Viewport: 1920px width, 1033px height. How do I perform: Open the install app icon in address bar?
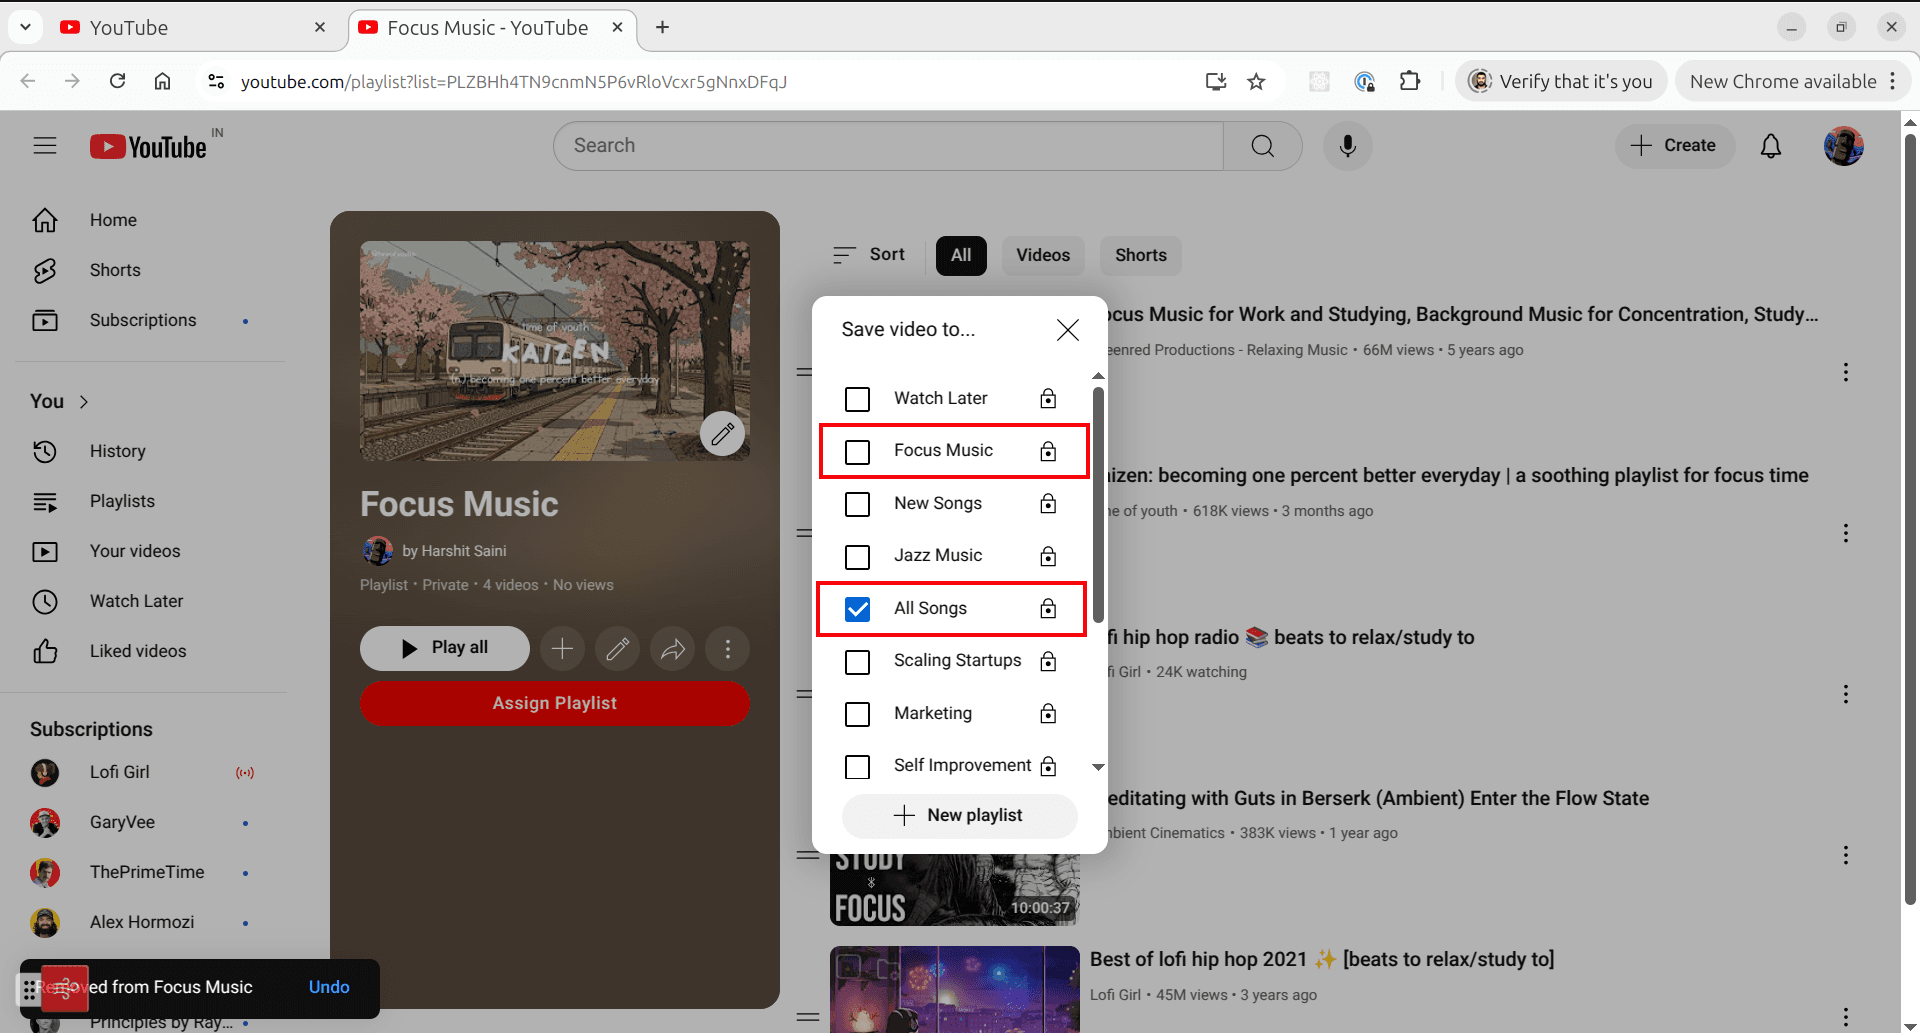tap(1216, 82)
